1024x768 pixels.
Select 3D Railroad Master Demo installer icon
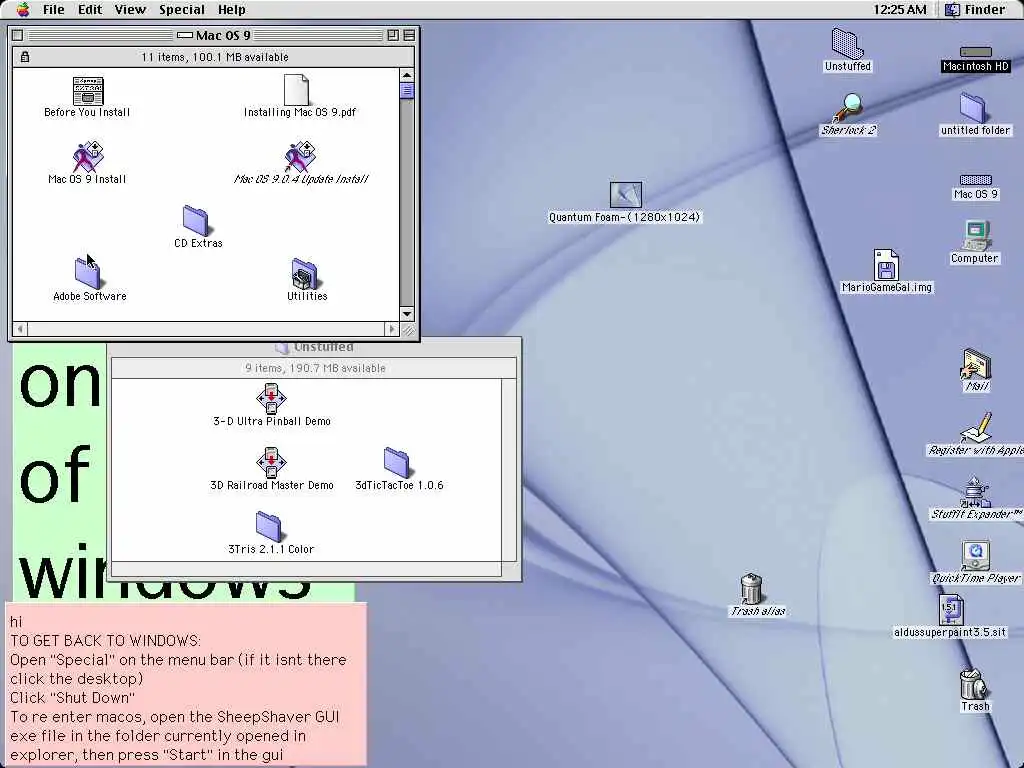[x=271, y=462]
